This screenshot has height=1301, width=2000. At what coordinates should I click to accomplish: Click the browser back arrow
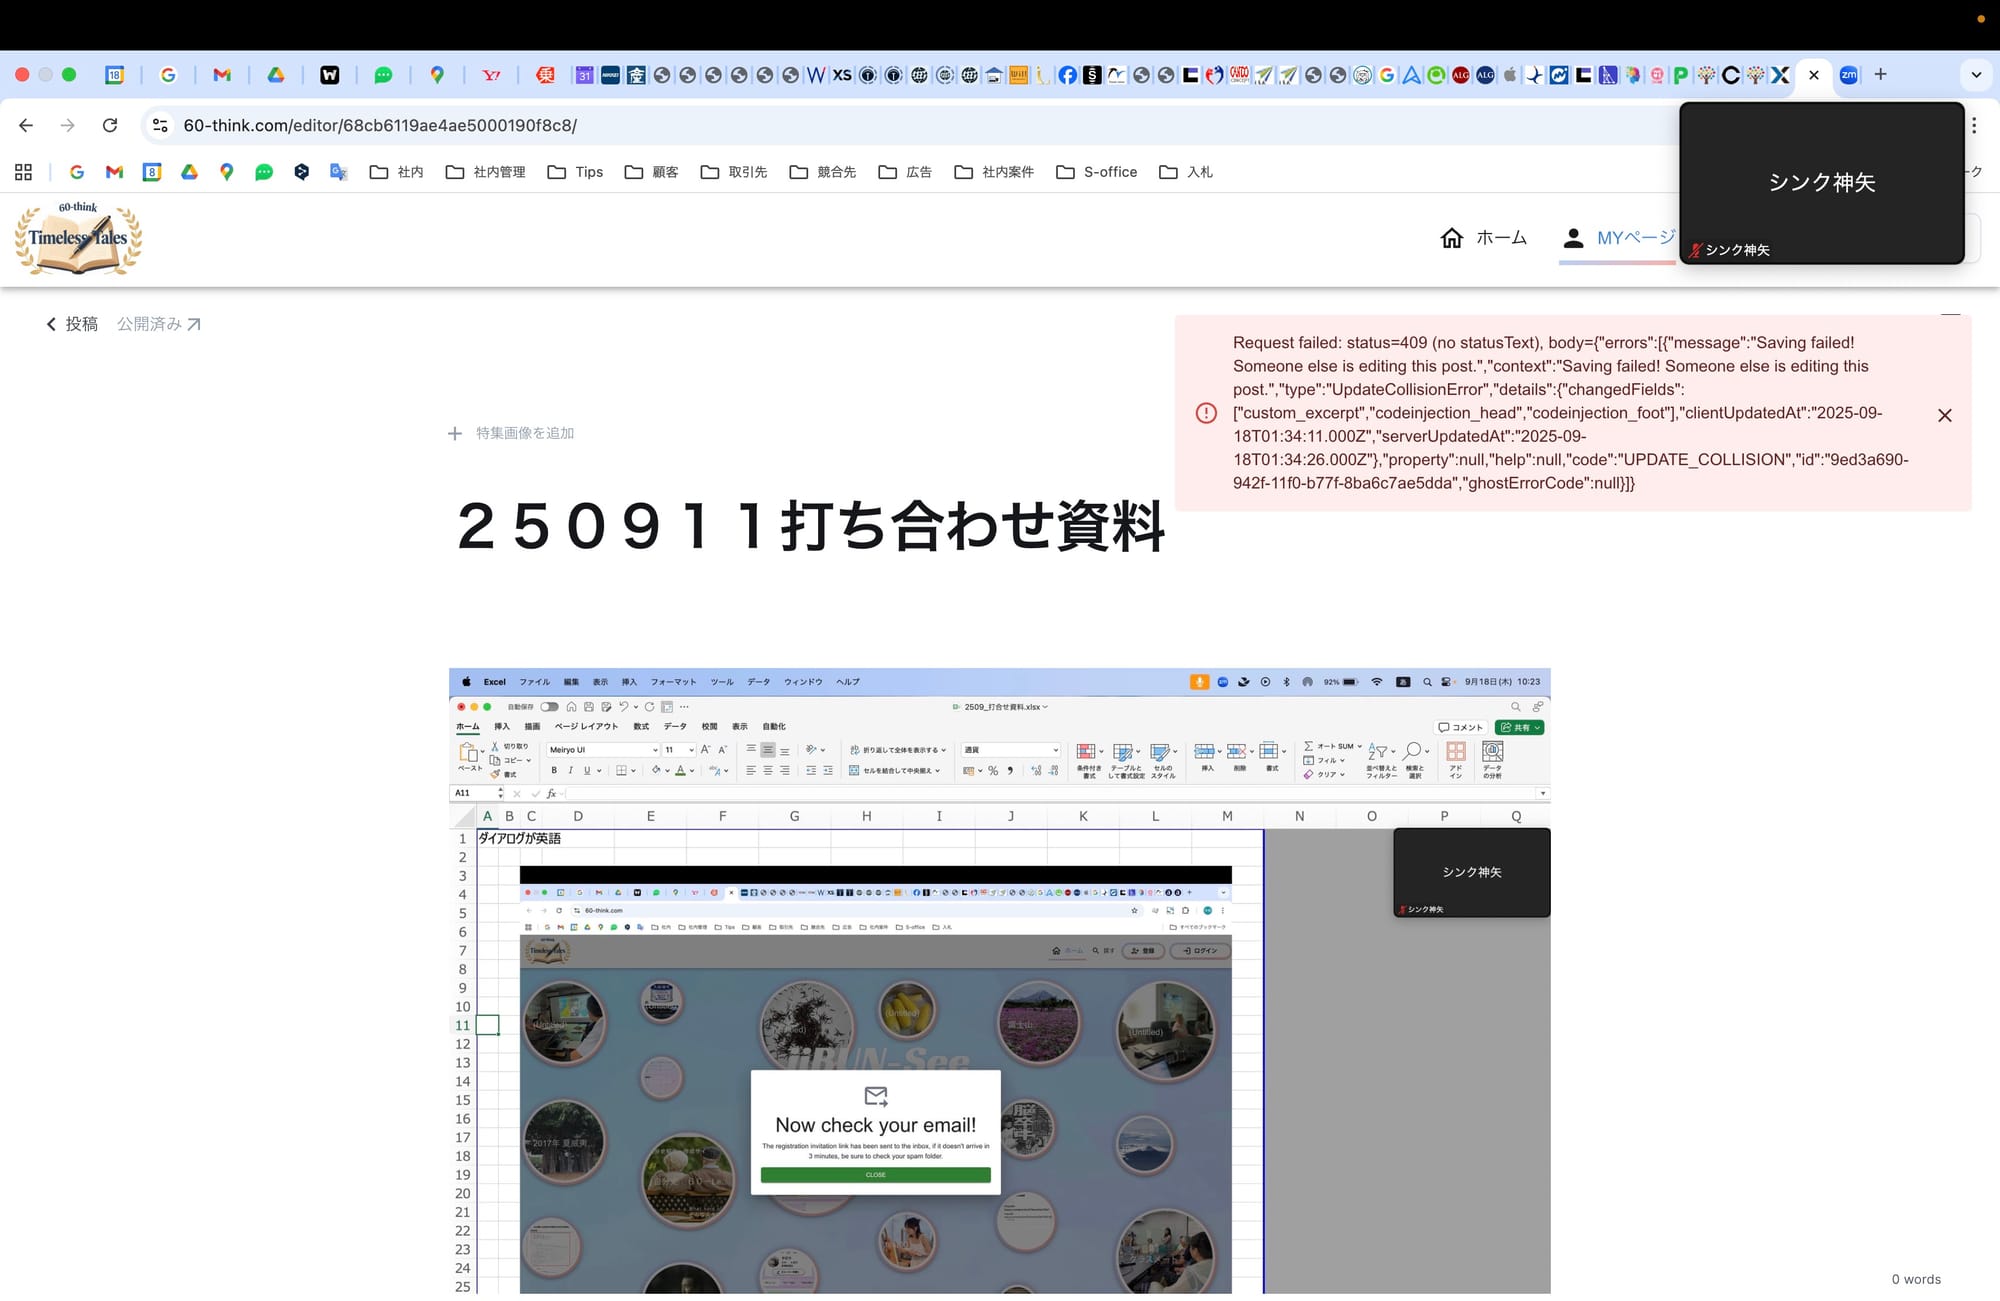26,125
